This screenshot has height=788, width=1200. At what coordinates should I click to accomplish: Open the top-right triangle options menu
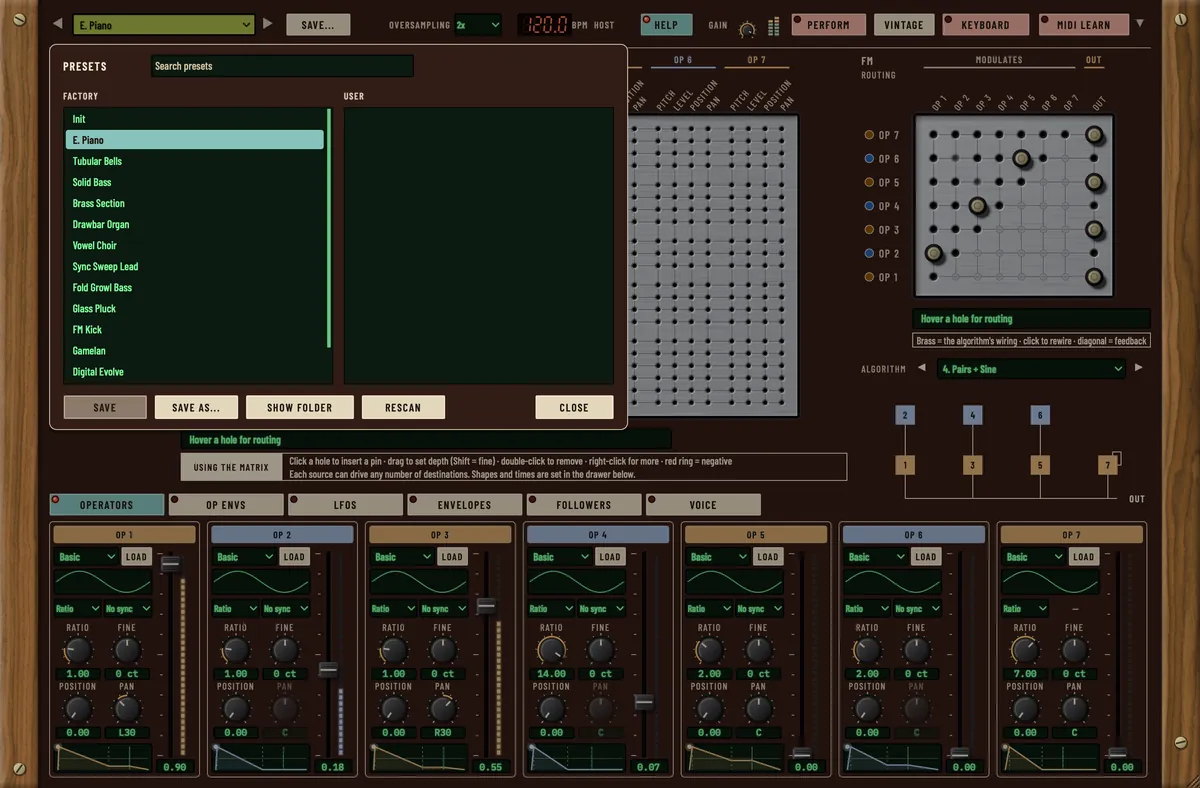(x=1142, y=23)
